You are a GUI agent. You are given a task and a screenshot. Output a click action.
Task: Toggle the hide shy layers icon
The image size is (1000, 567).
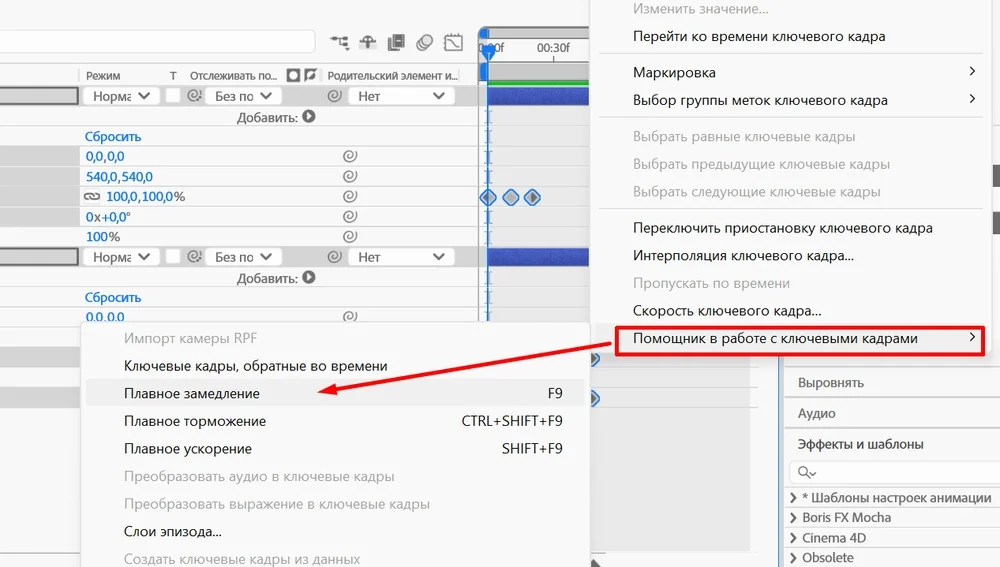click(x=368, y=43)
